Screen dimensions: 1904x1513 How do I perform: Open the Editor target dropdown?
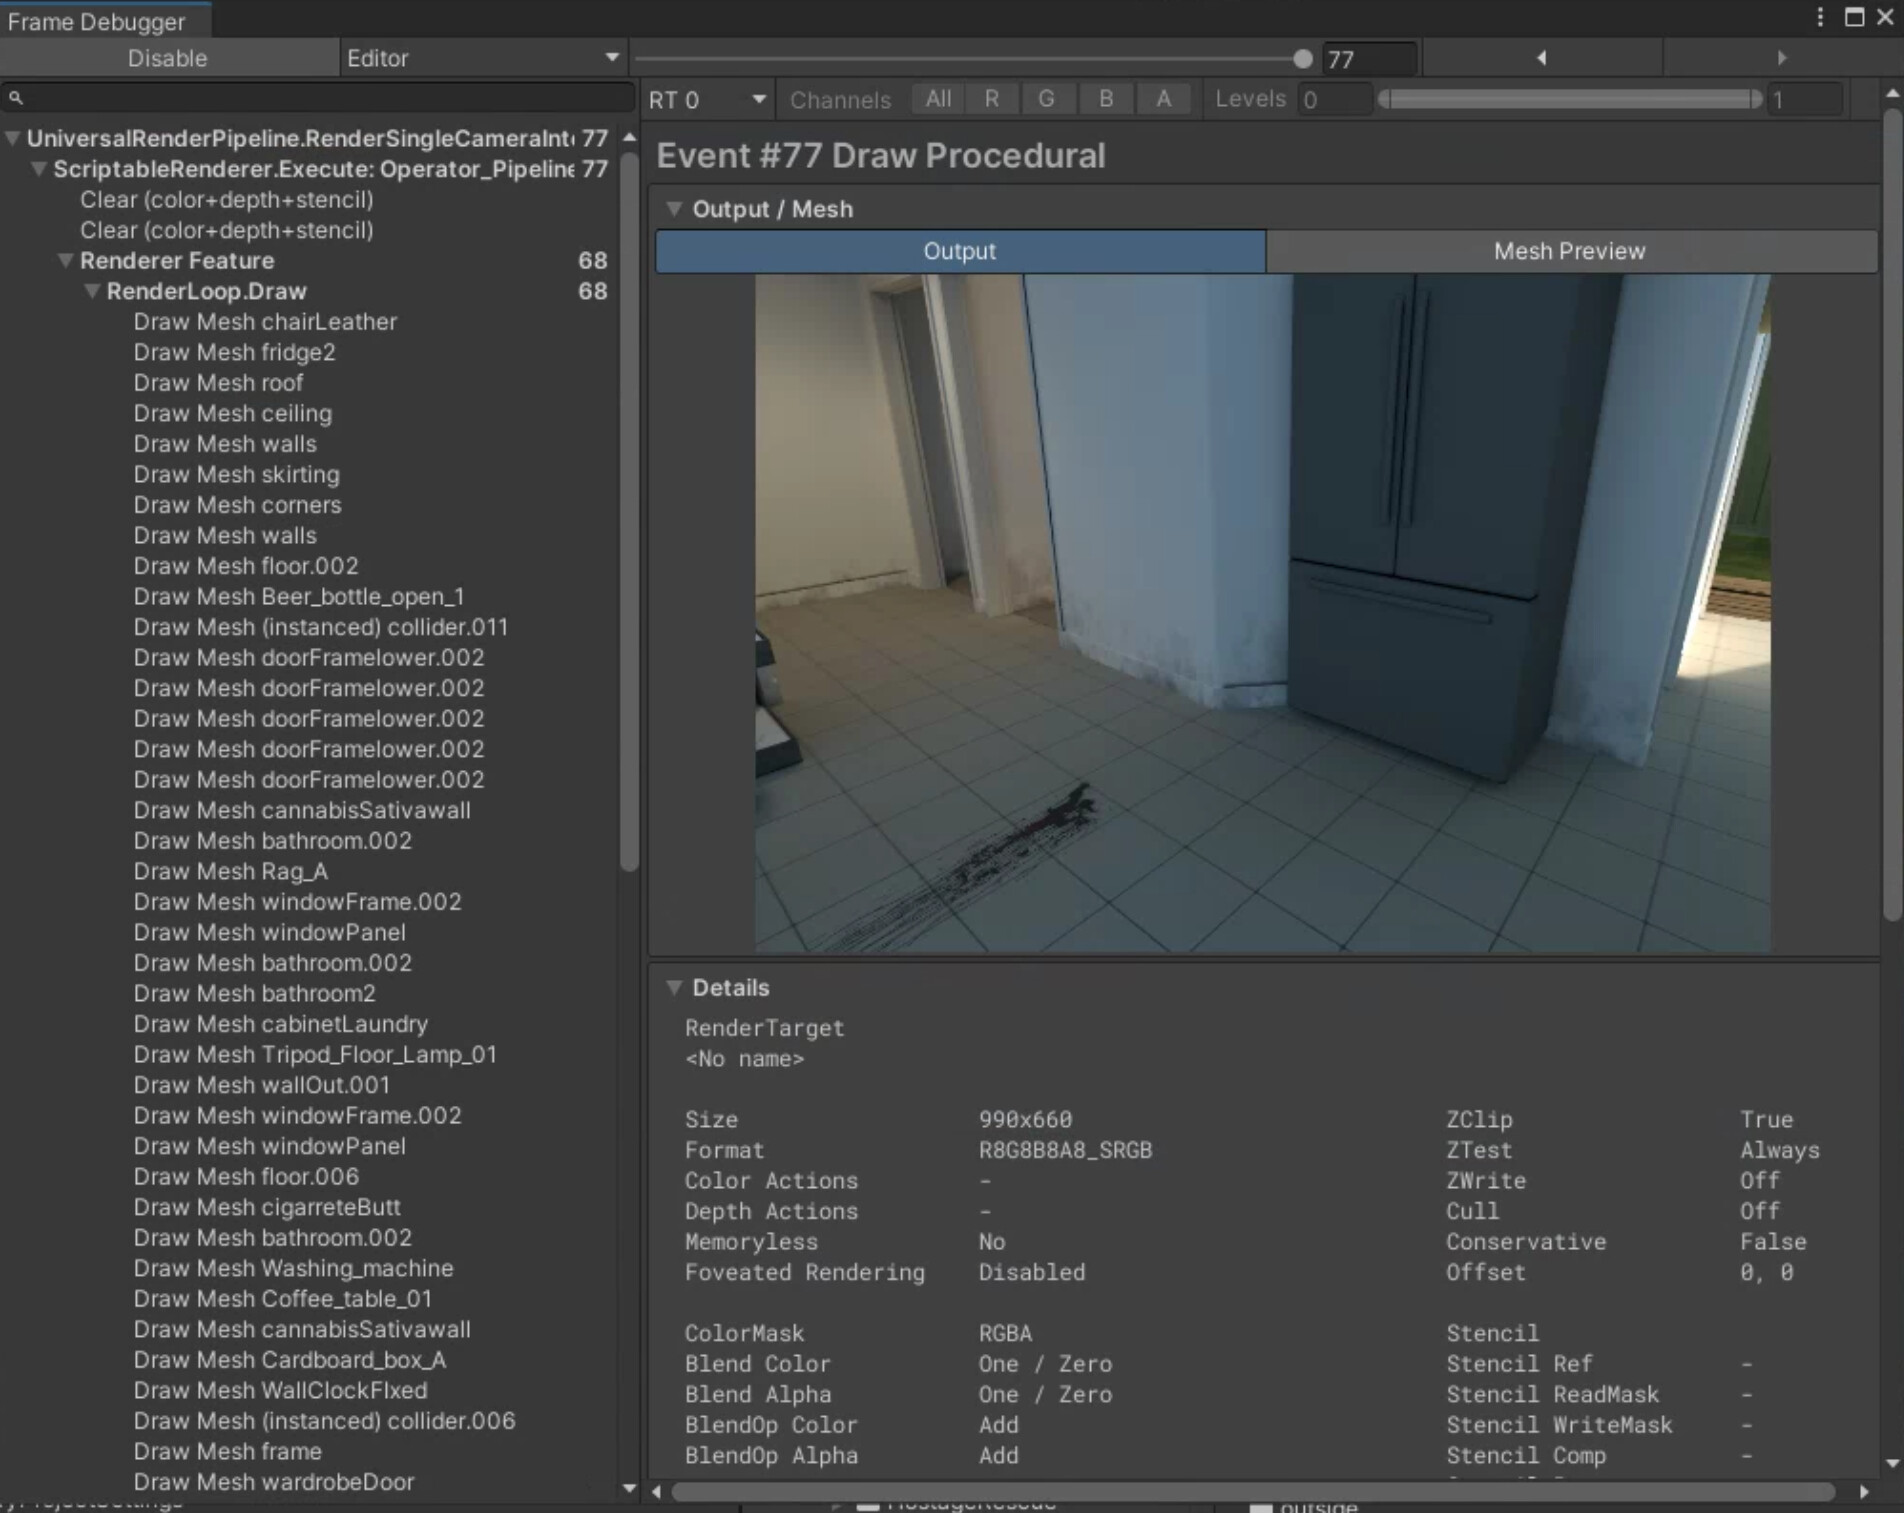[485, 58]
